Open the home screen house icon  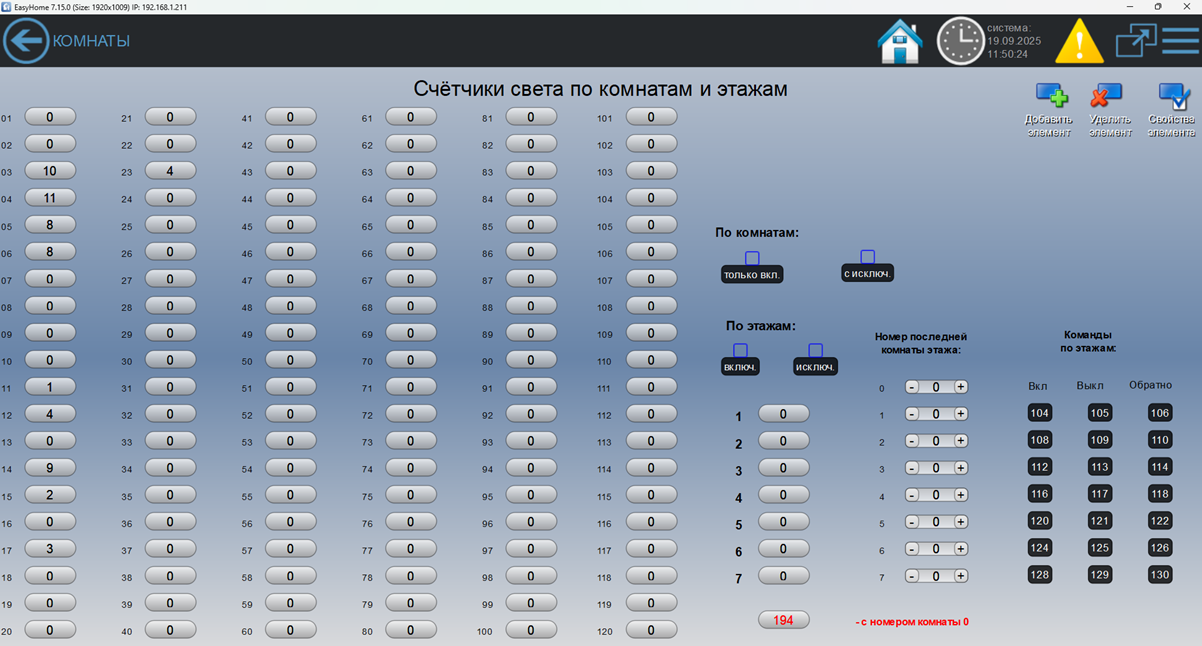tap(899, 41)
